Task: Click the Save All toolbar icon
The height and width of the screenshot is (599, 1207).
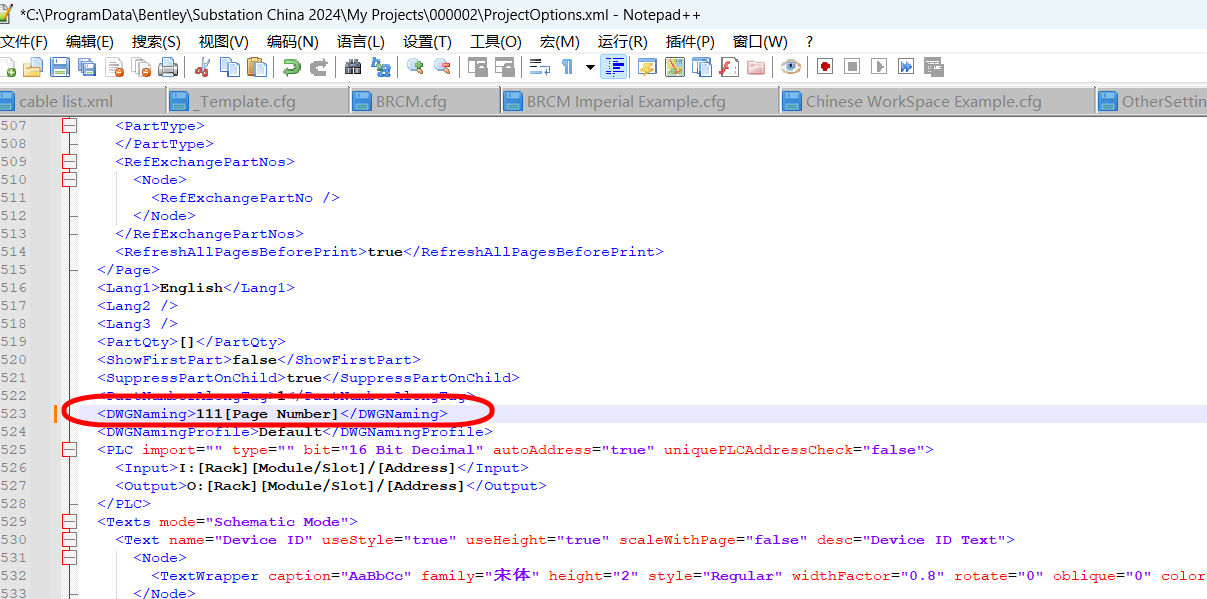Action: tap(87, 67)
